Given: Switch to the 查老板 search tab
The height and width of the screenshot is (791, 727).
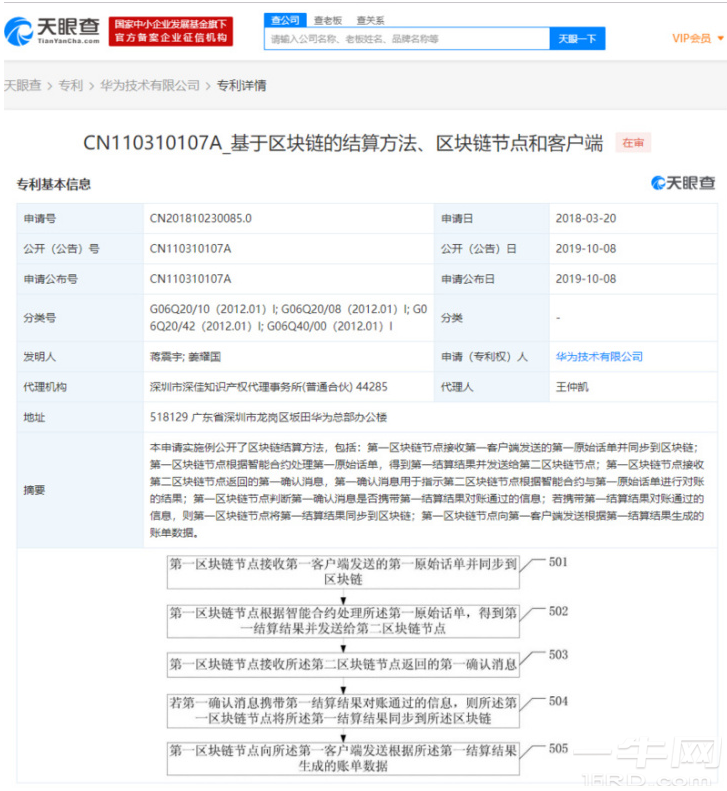Looking at the screenshot, I should (328, 20).
